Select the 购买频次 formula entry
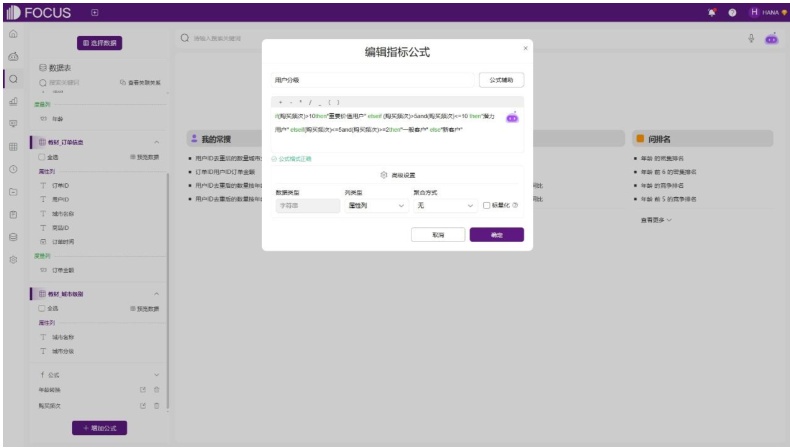 [x=49, y=406]
